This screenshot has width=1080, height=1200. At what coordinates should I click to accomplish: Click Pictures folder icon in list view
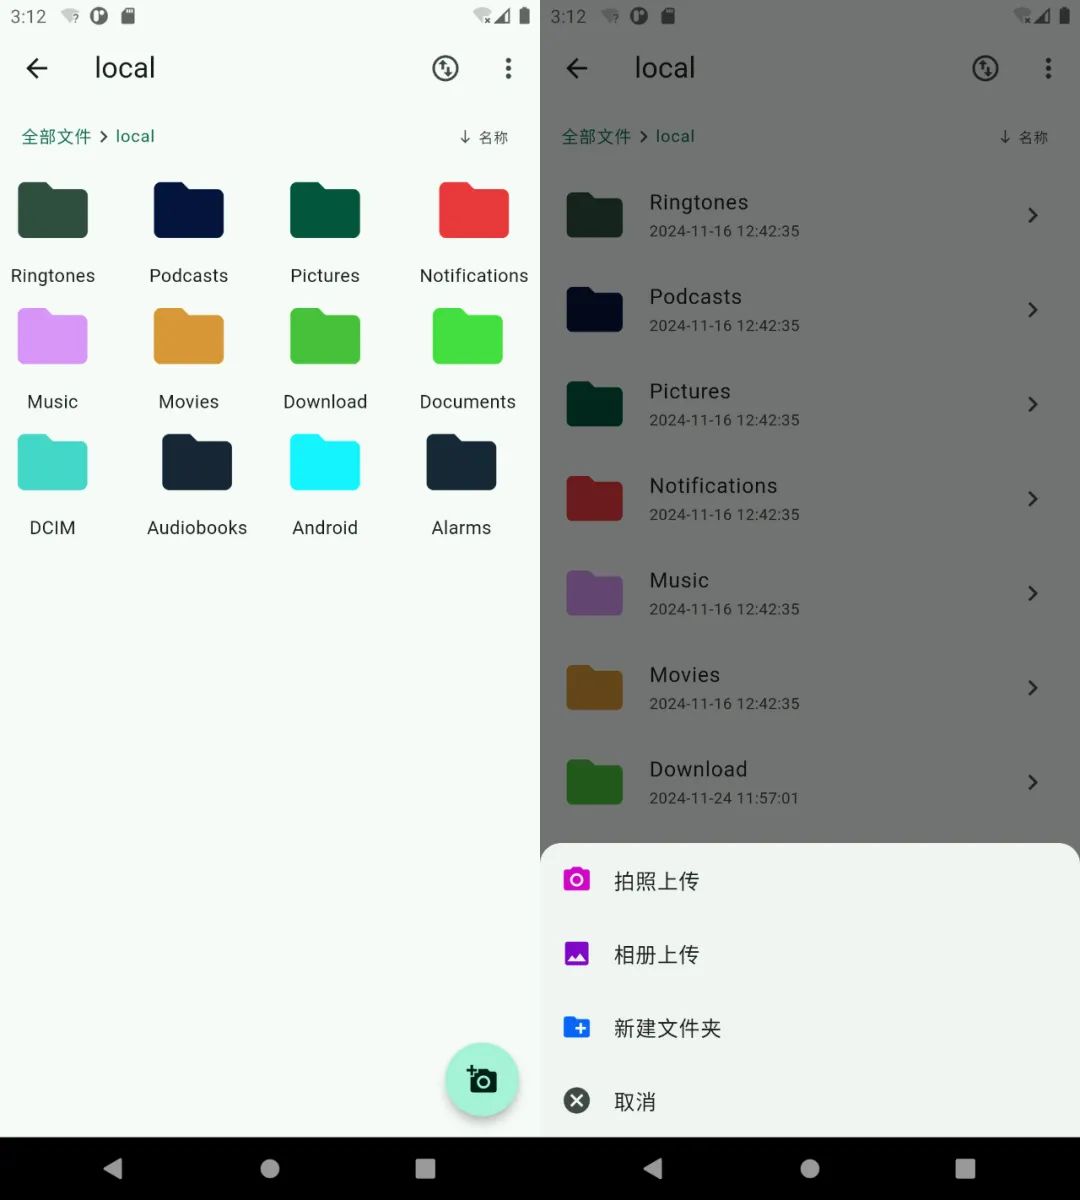coord(595,404)
